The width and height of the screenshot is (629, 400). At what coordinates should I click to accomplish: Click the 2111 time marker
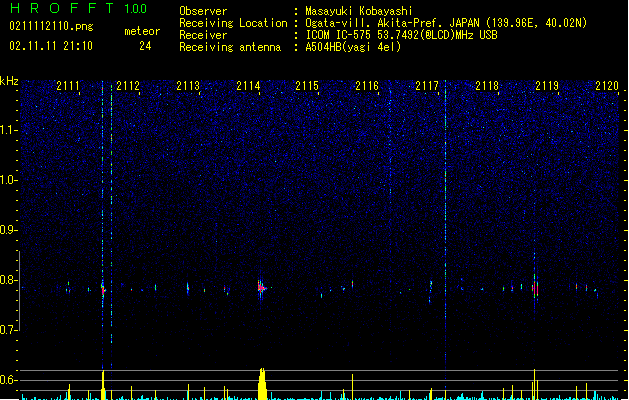pos(68,86)
